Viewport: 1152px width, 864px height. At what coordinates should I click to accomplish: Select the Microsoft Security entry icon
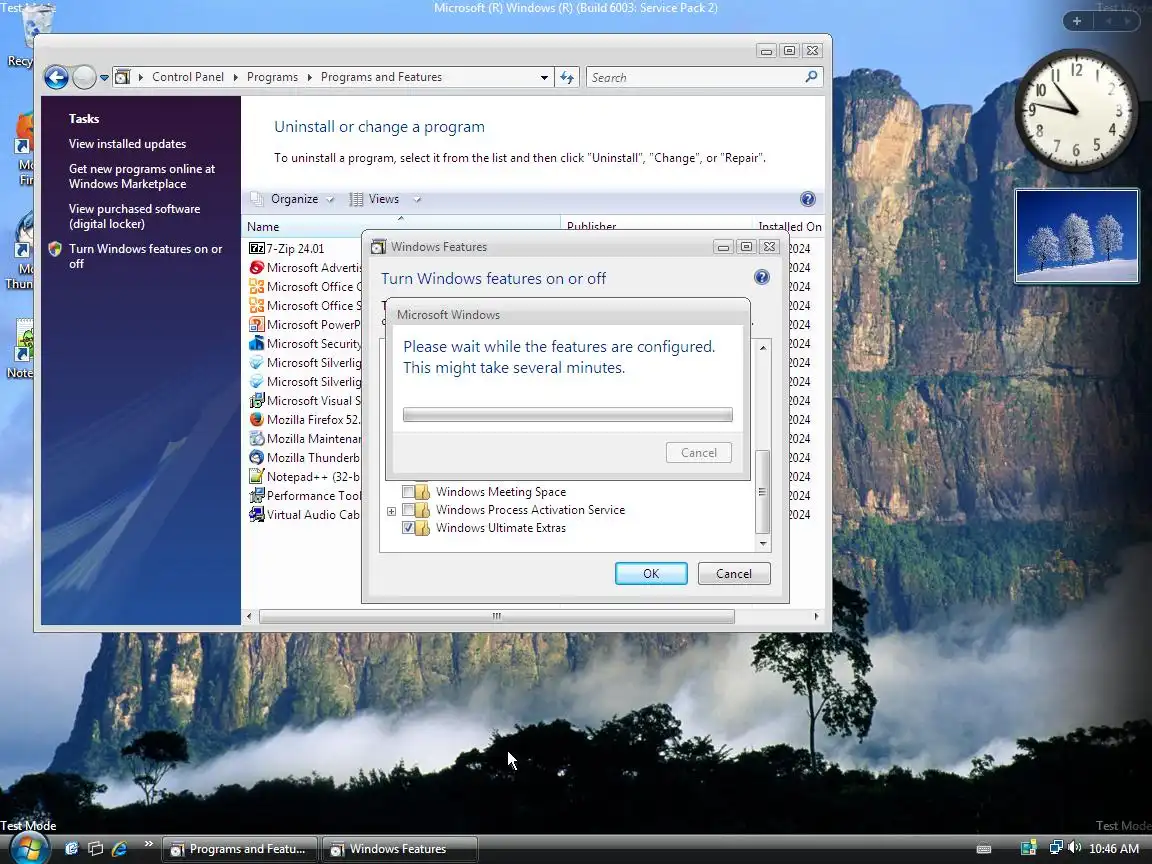[256, 344]
